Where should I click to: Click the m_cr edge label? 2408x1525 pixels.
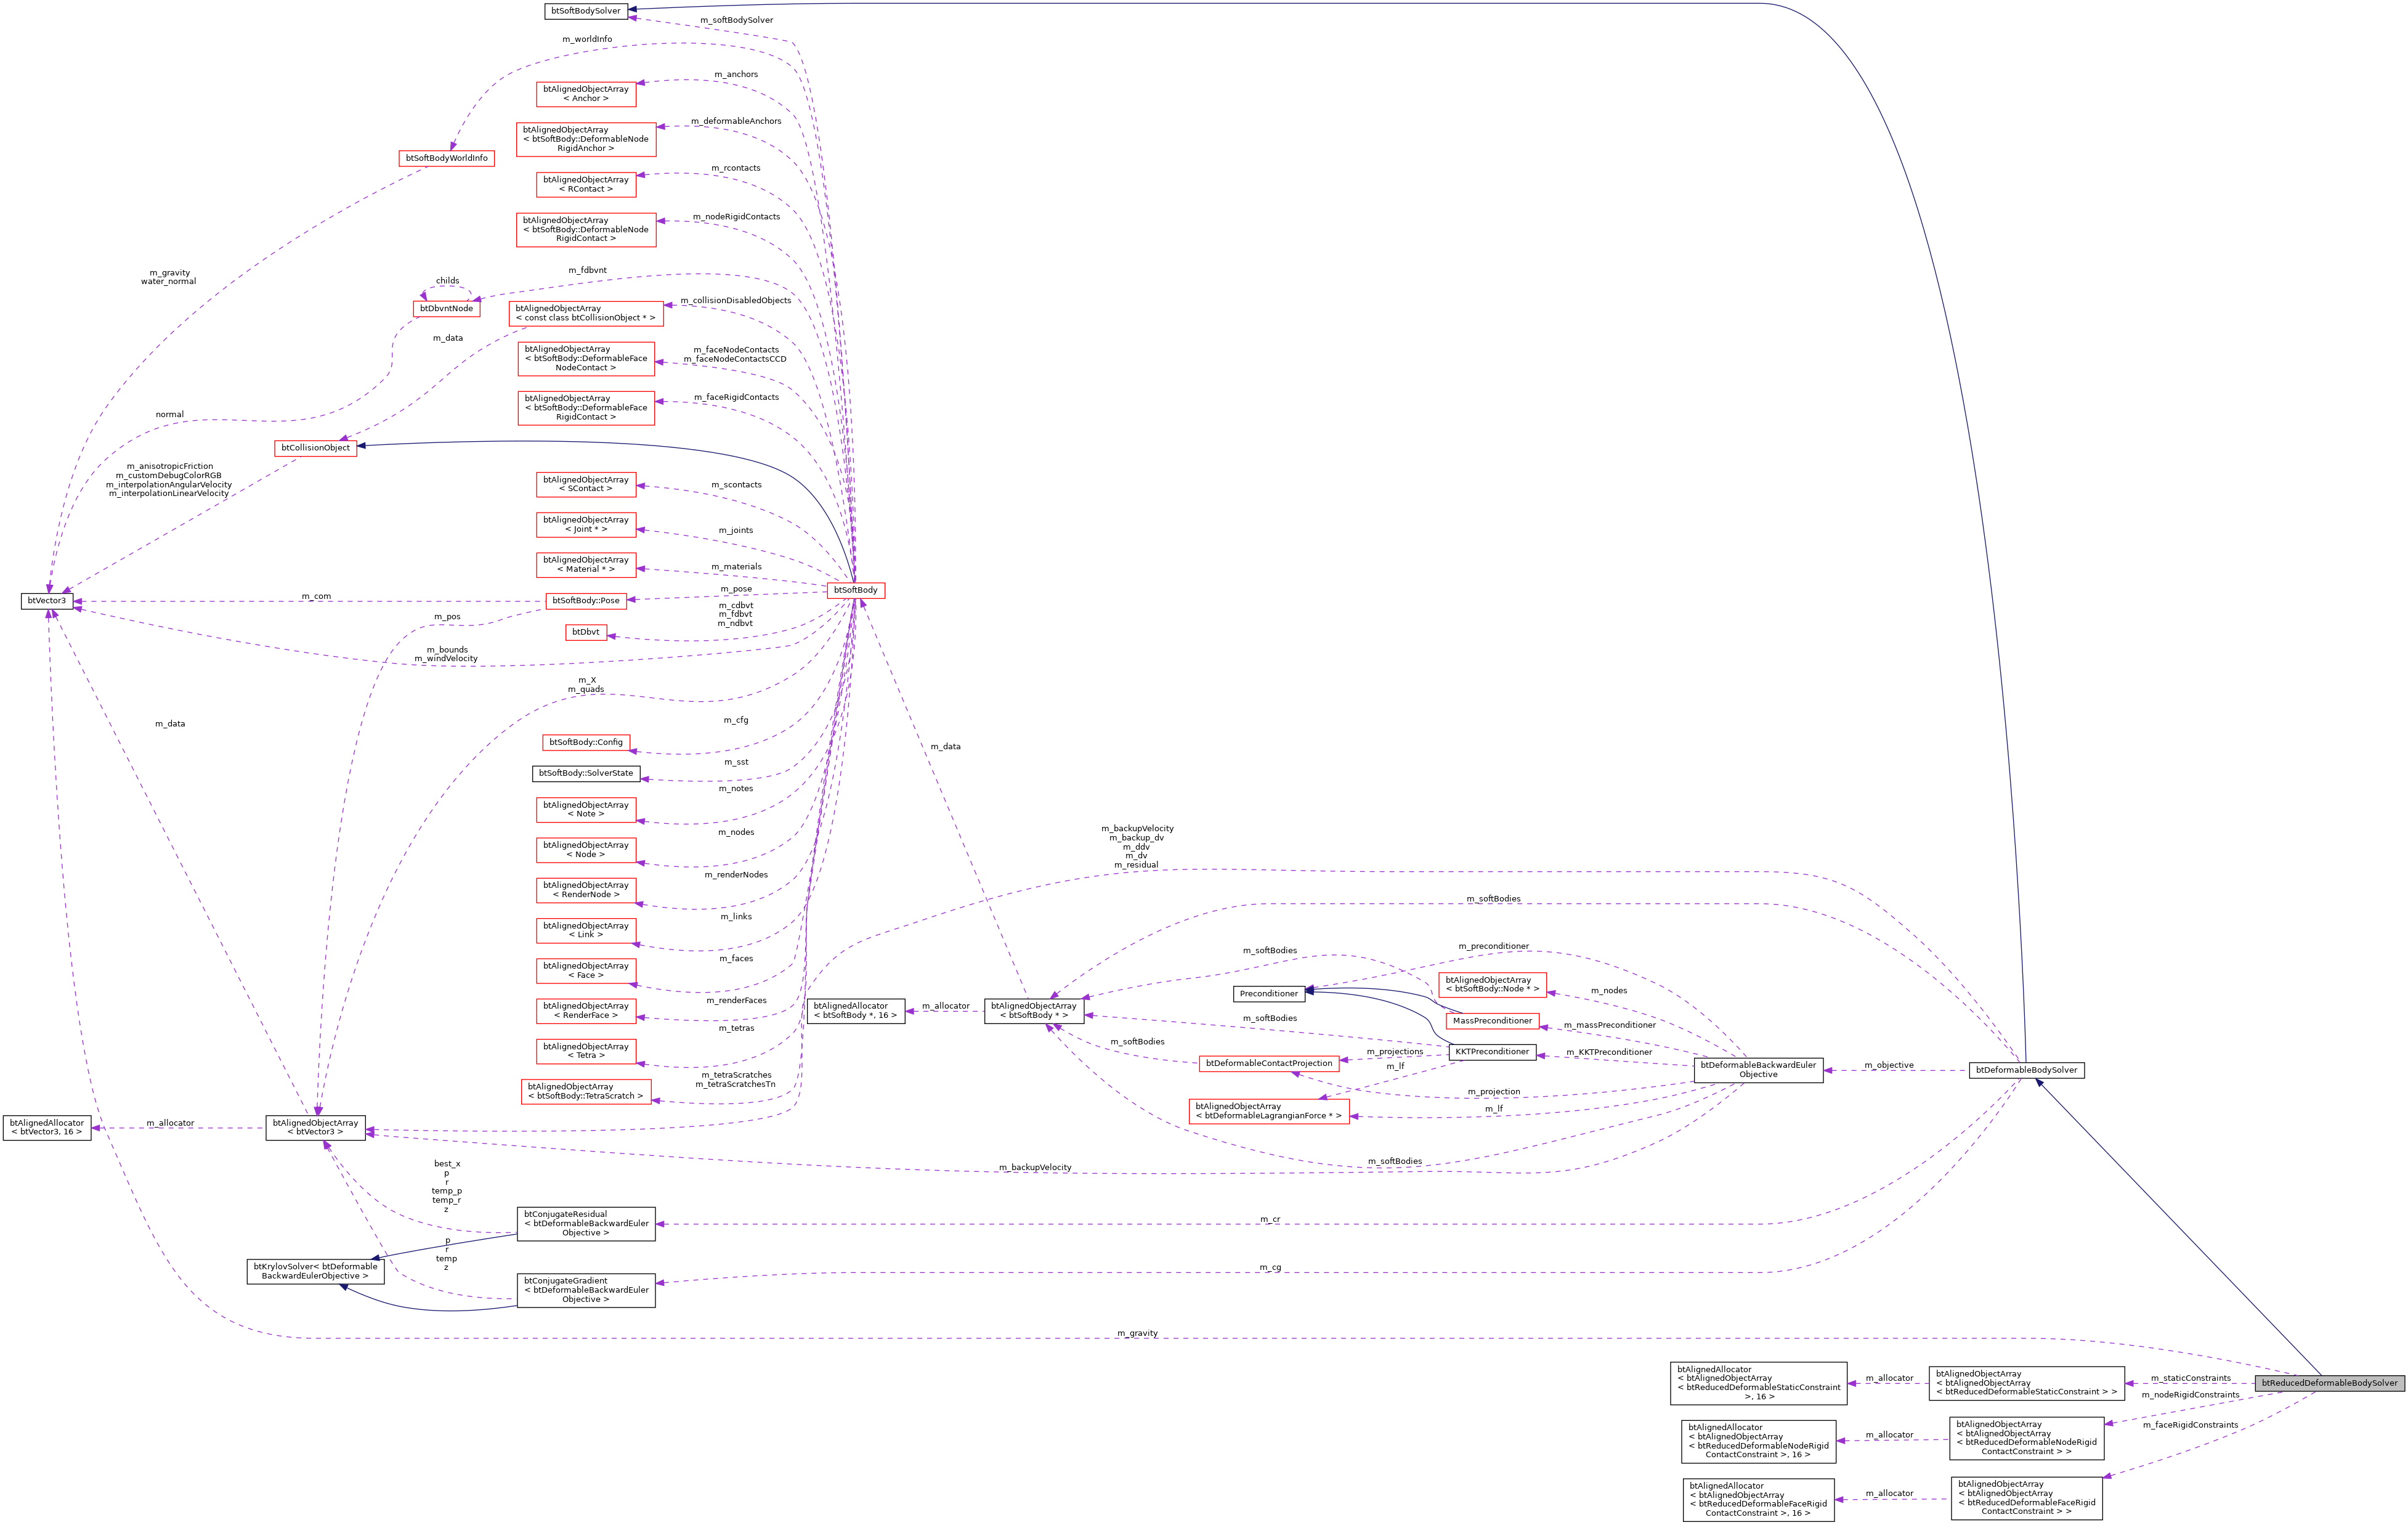point(1270,1219)
